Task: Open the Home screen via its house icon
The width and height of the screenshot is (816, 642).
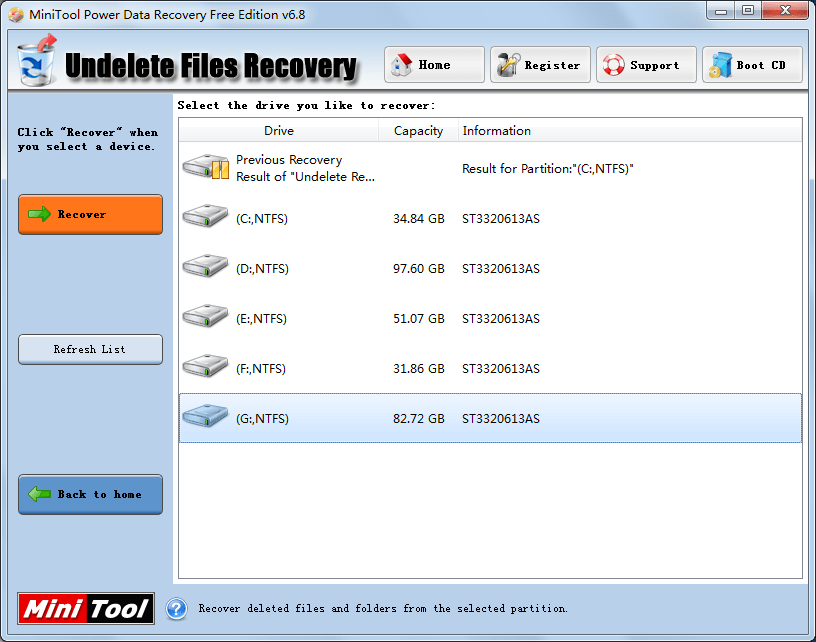Action: coord(404,64)
